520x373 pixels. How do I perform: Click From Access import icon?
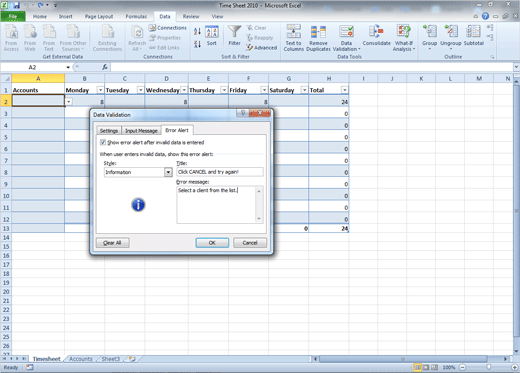click(11, 38)
